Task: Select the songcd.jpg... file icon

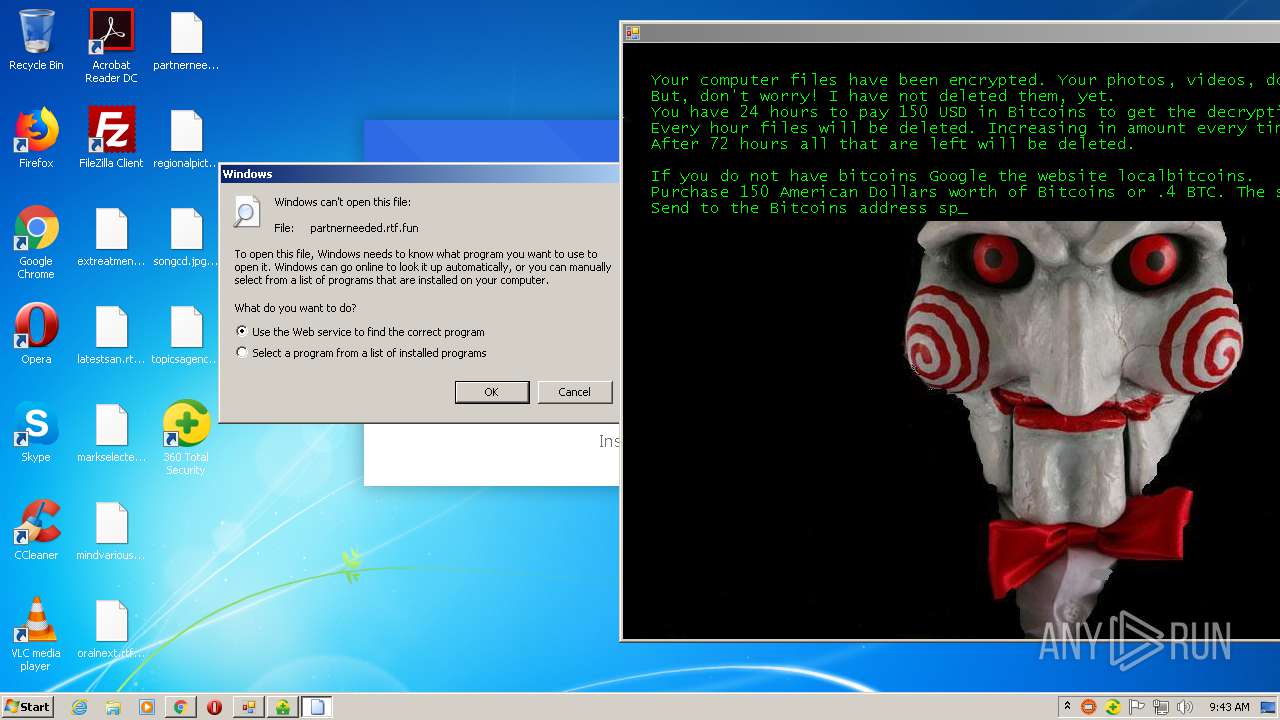Action: [186, 236]
